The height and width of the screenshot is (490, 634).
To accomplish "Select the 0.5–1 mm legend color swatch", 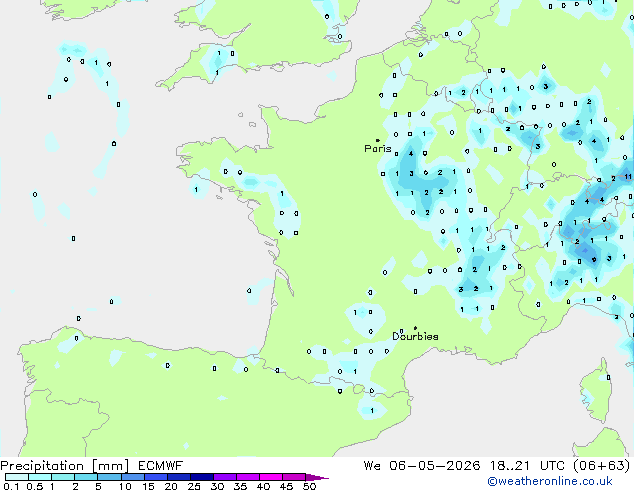I will pos(40,477).
